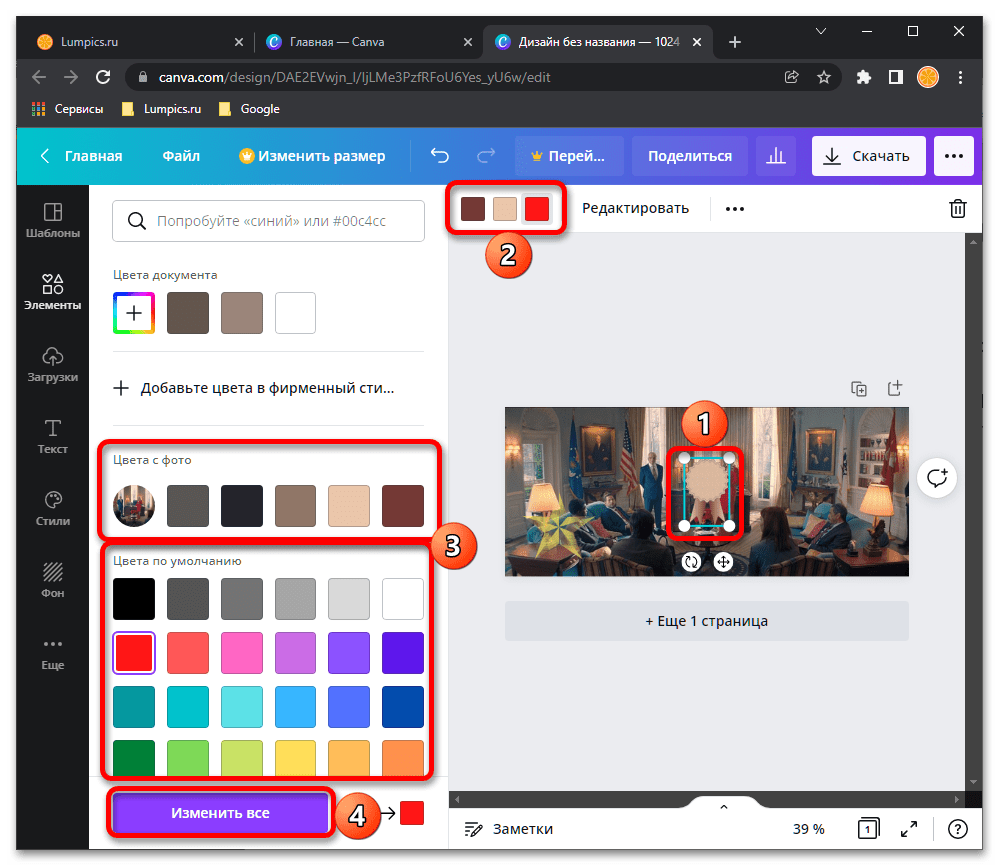Click the 39 % zoom level
999x866 pixels.
[x=809, y=829]
